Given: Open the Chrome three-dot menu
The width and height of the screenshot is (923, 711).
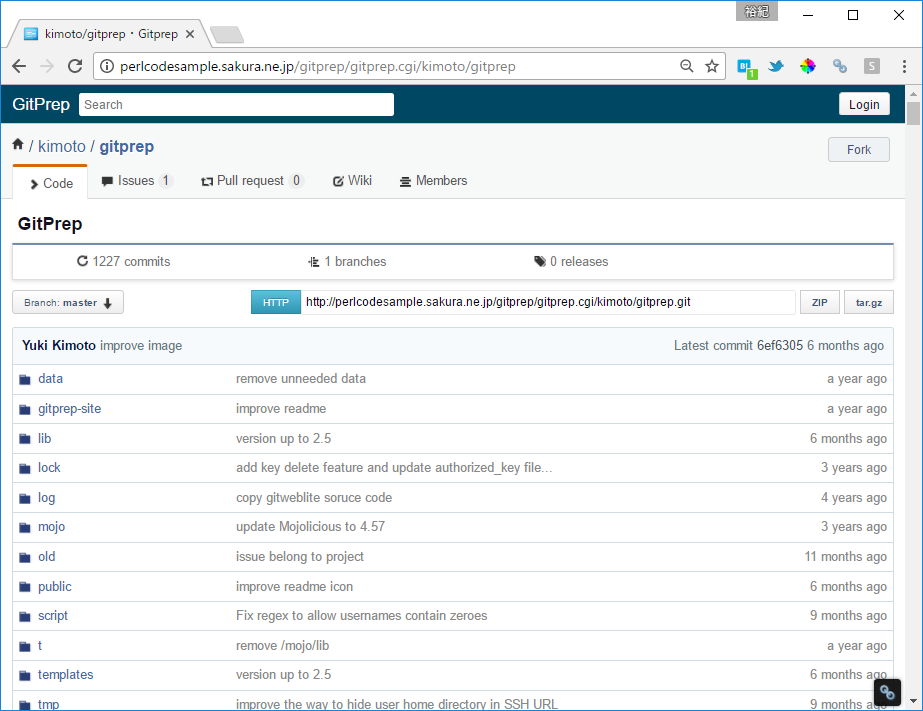Looking at the screenshot, I should point(904,66).
